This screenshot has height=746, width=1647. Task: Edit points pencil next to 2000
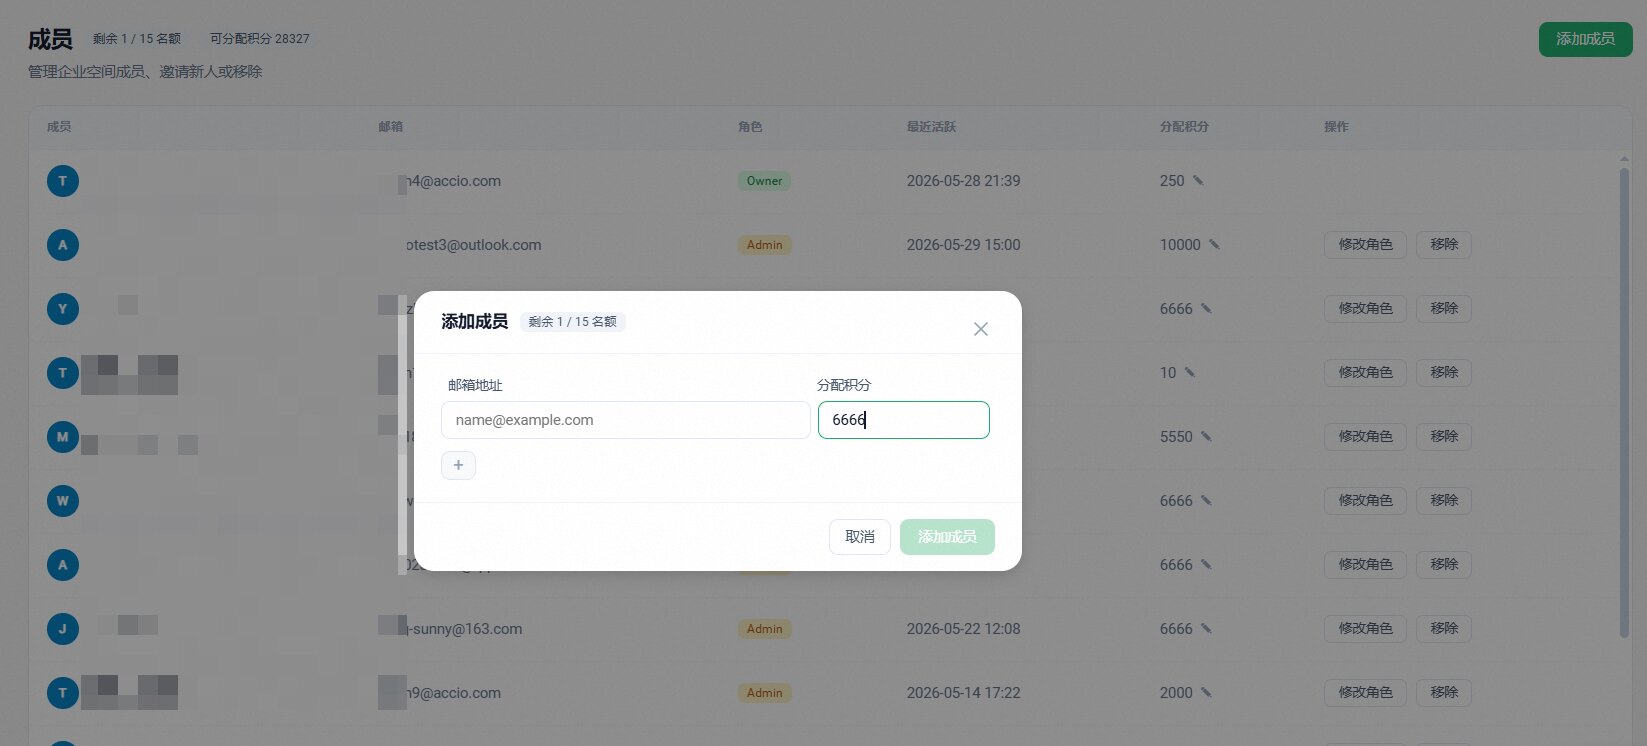point(1206,693)
